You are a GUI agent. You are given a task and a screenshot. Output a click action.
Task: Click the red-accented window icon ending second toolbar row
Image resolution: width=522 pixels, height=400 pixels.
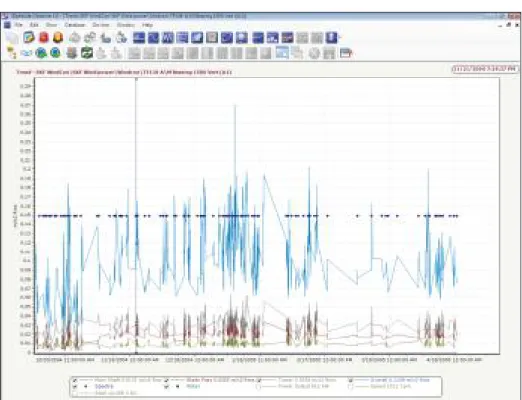coord(346,53)
